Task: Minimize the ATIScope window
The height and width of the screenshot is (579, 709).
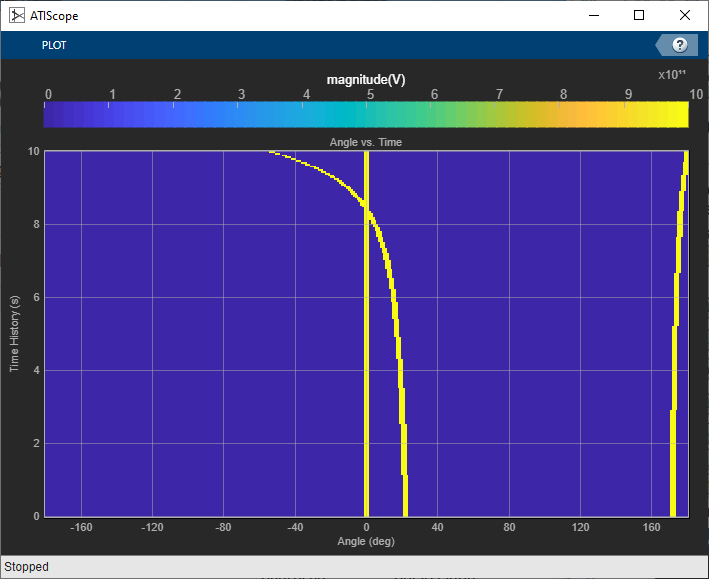Action: 593,16
